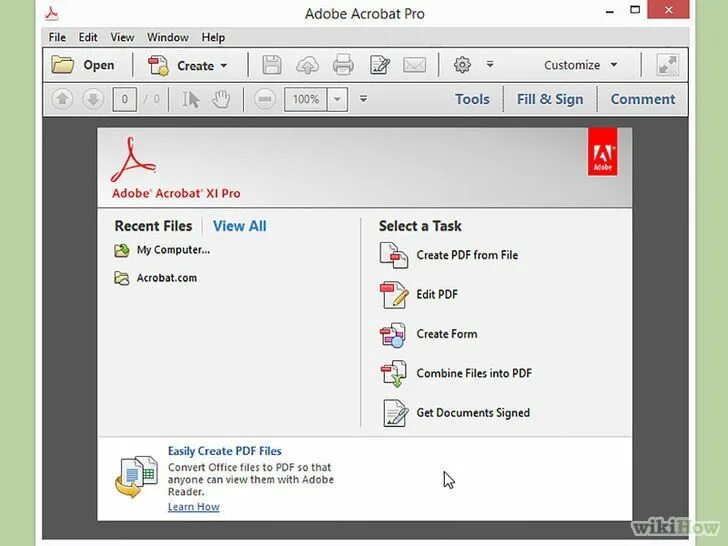728x546 pixels.
Task: Open the Edit menu
Action: [x=88, y=37]
